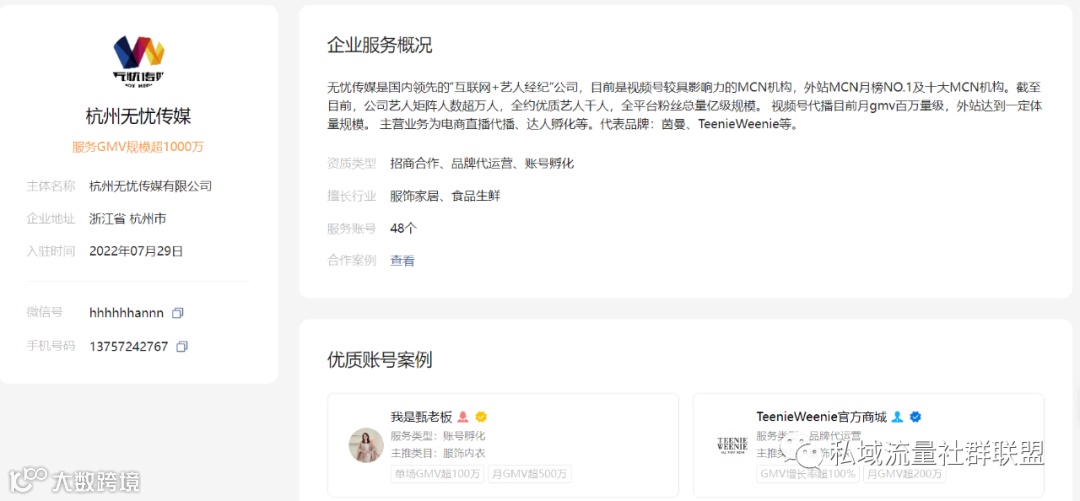The image size is (1080, 501).
Task: Click the 企业服务概况 heading
Action: pos(380,46)
